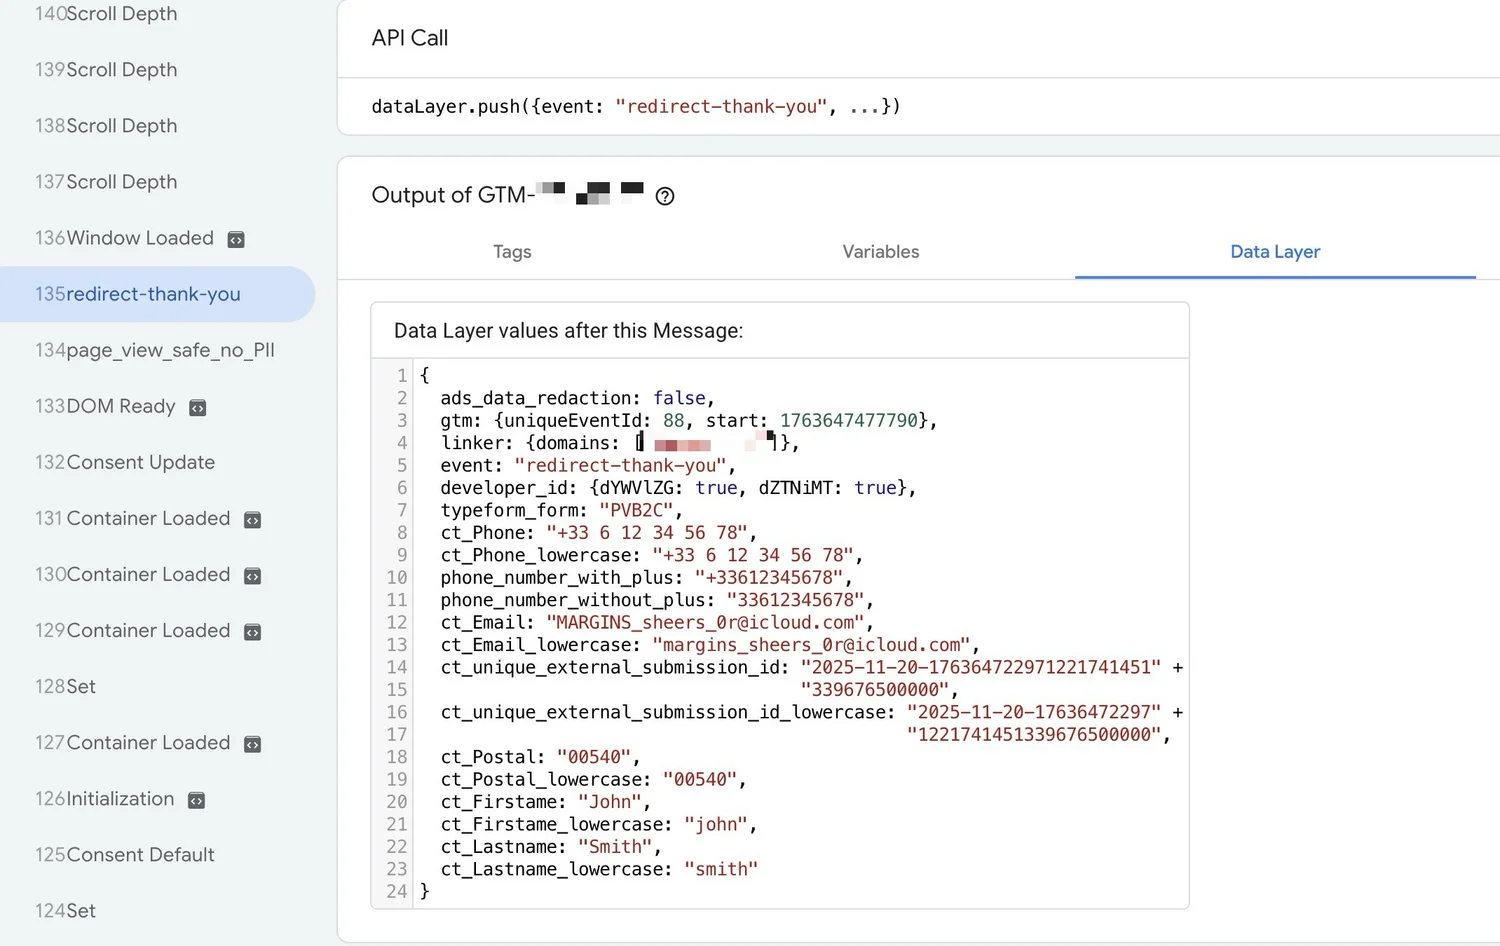The image size is (1500, 946).
Task: Click the code icon next to Window Loaded
Action: pyautogui.click(x=235, y=239)
